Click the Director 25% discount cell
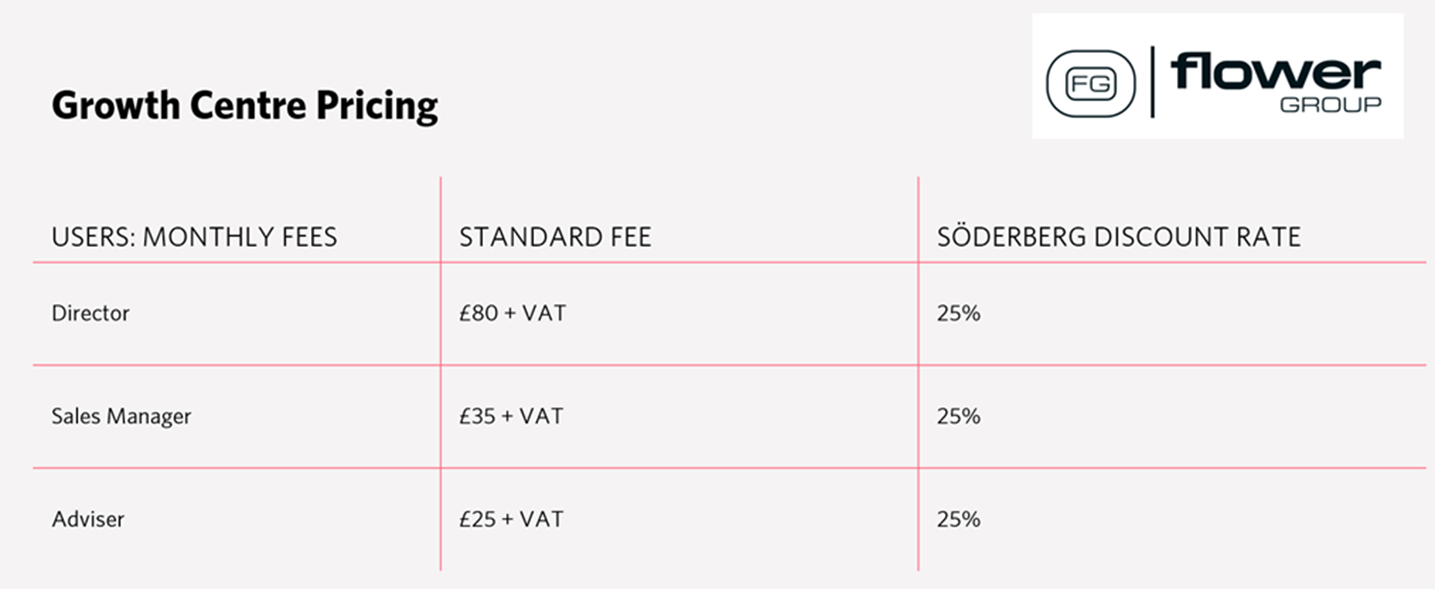 (x=959, y=313)
